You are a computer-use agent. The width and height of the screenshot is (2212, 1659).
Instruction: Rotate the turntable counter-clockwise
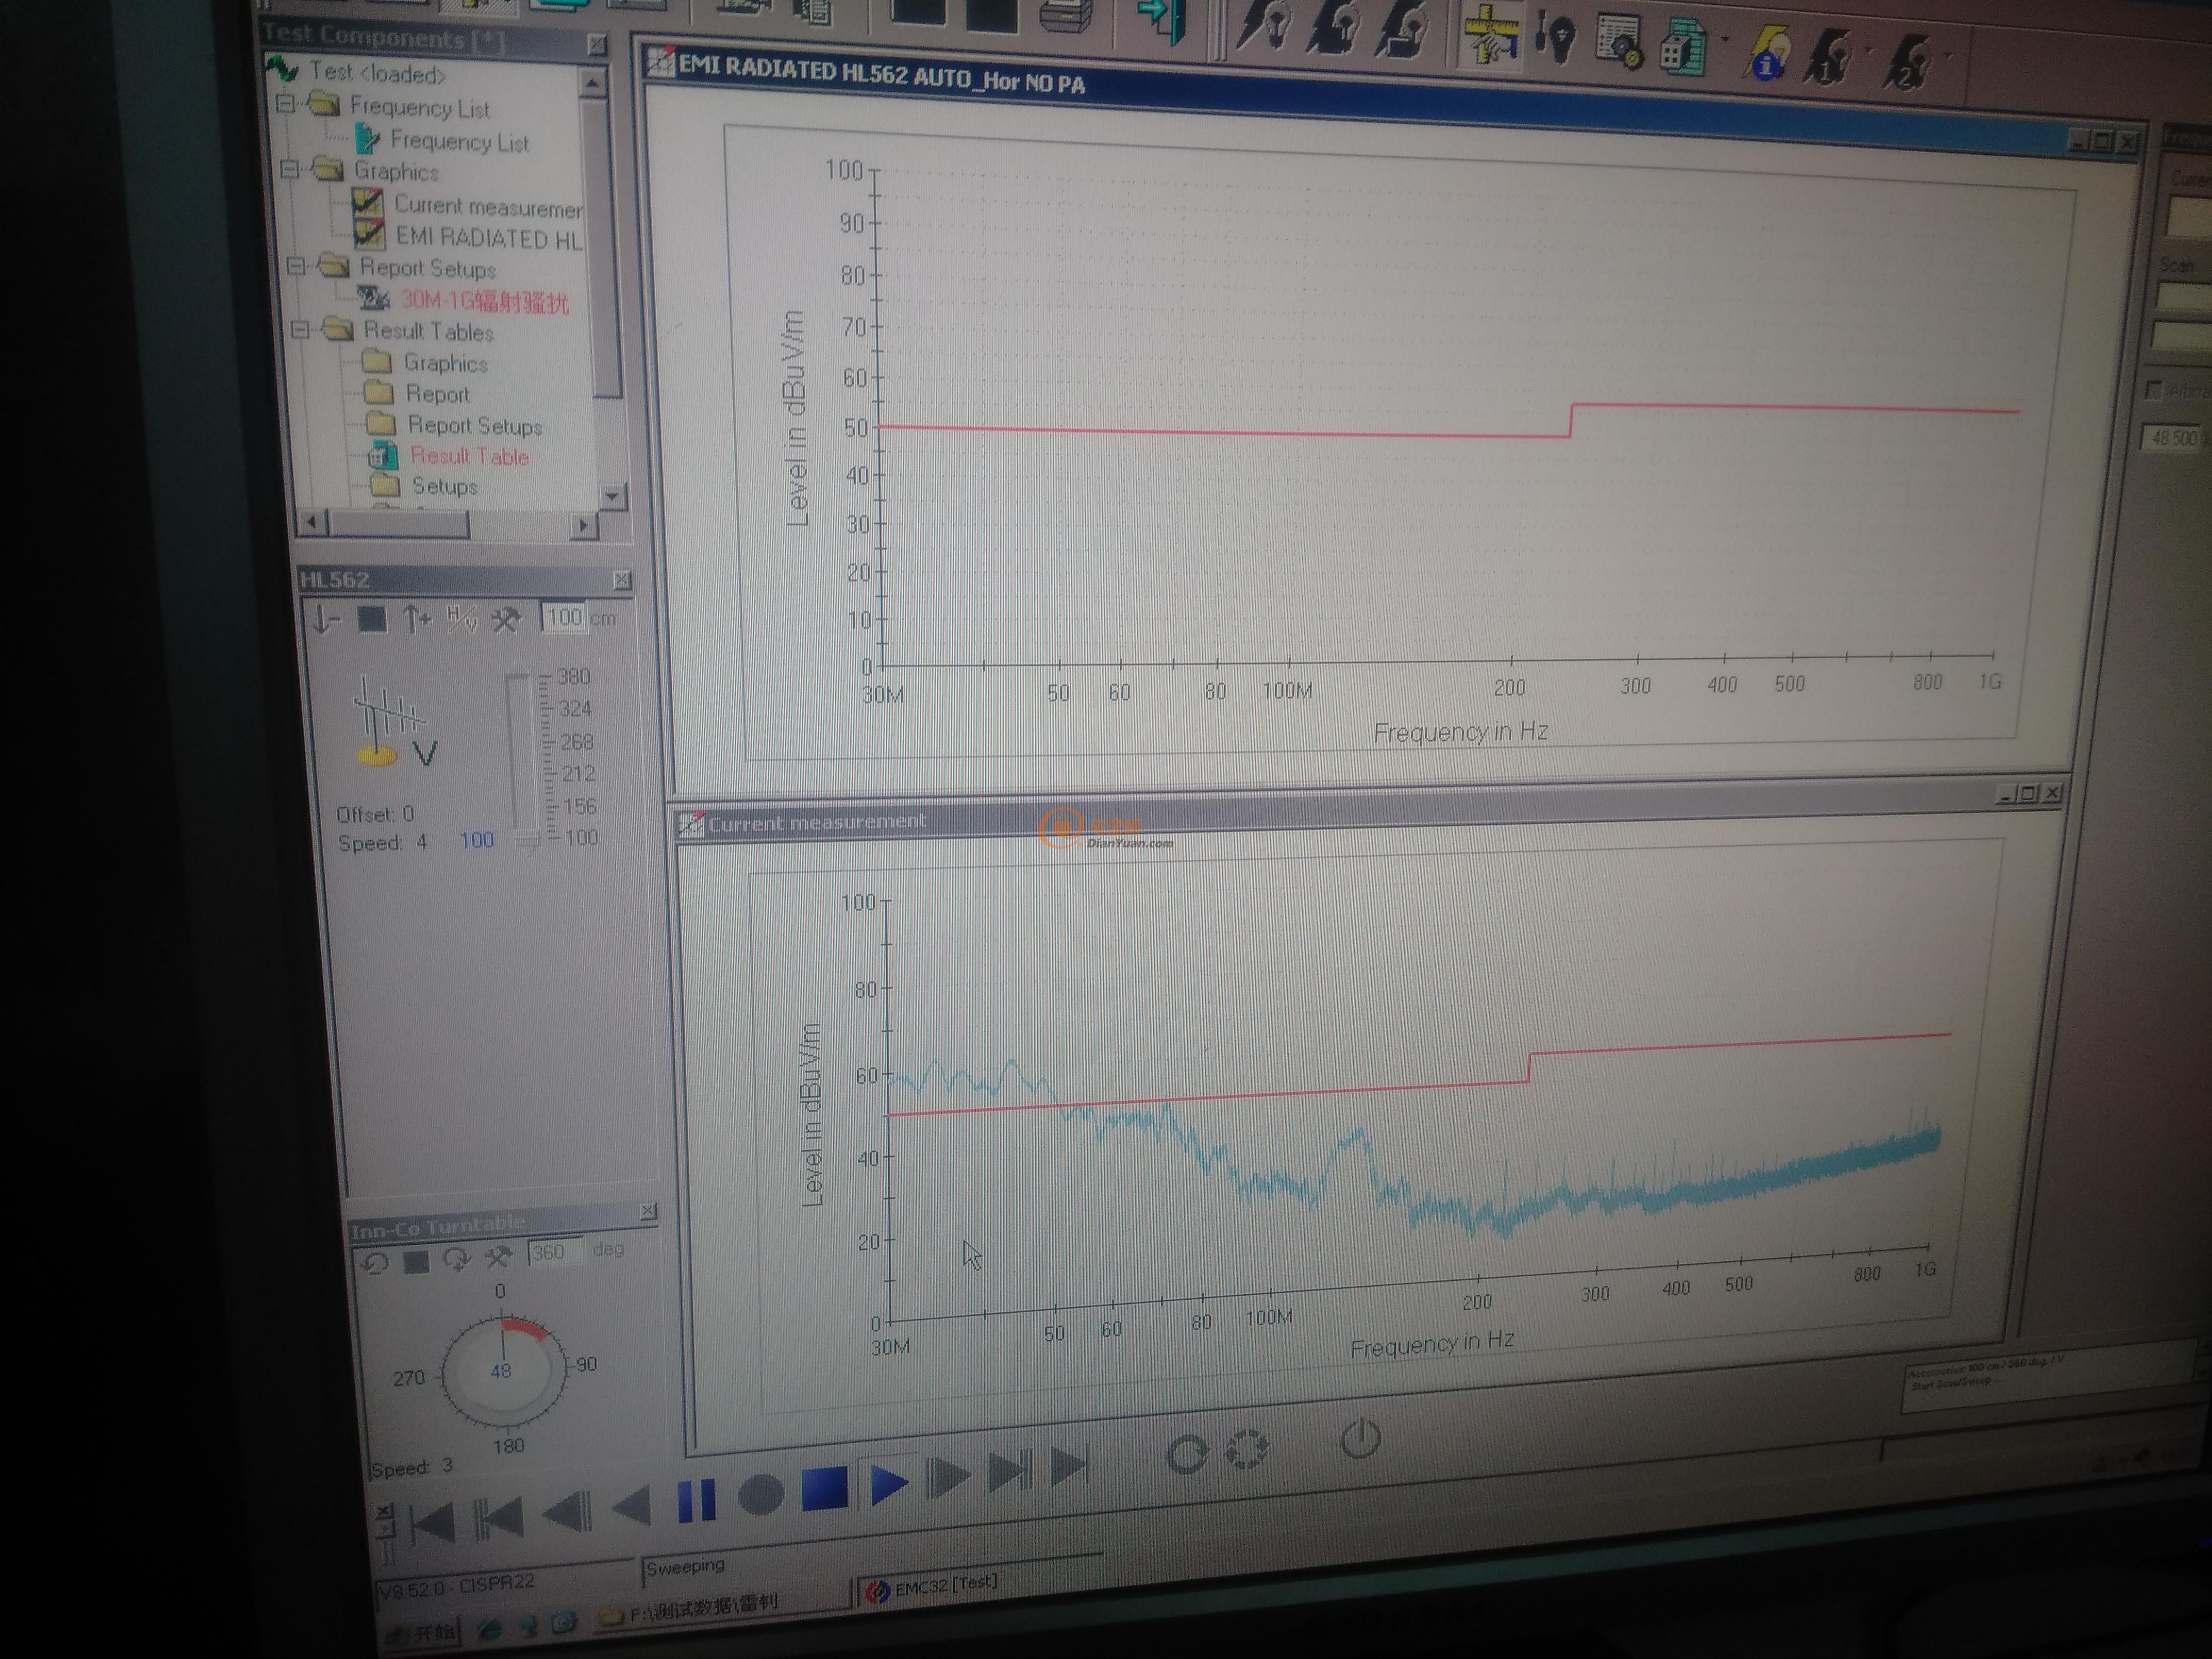point(376,1263)
